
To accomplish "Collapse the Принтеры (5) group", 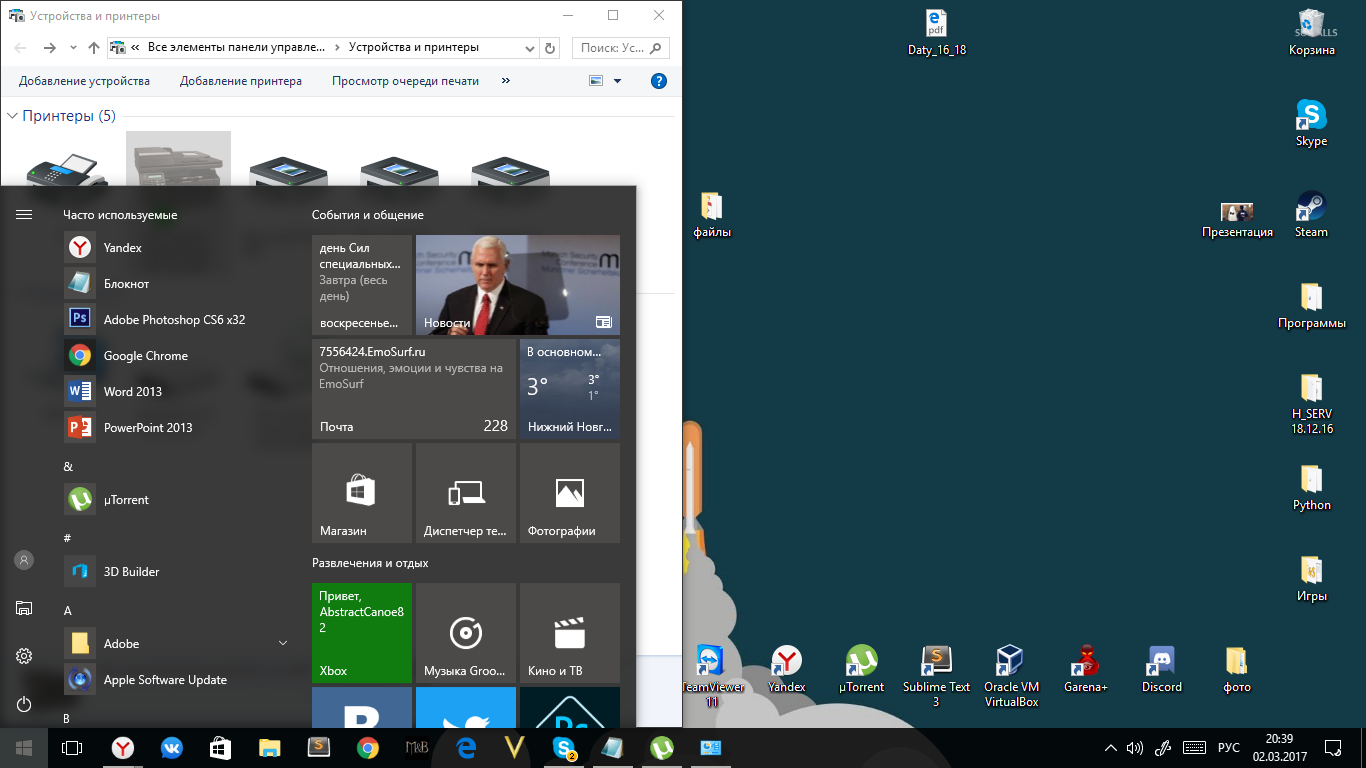I will (x=13, y=116).
